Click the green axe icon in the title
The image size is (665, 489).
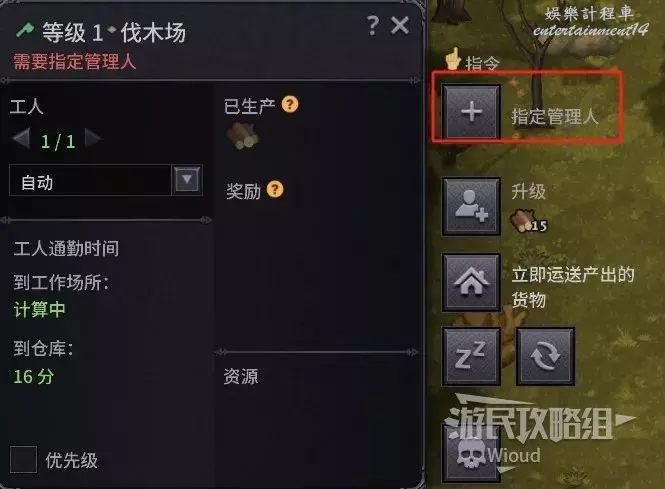point(25,31)
